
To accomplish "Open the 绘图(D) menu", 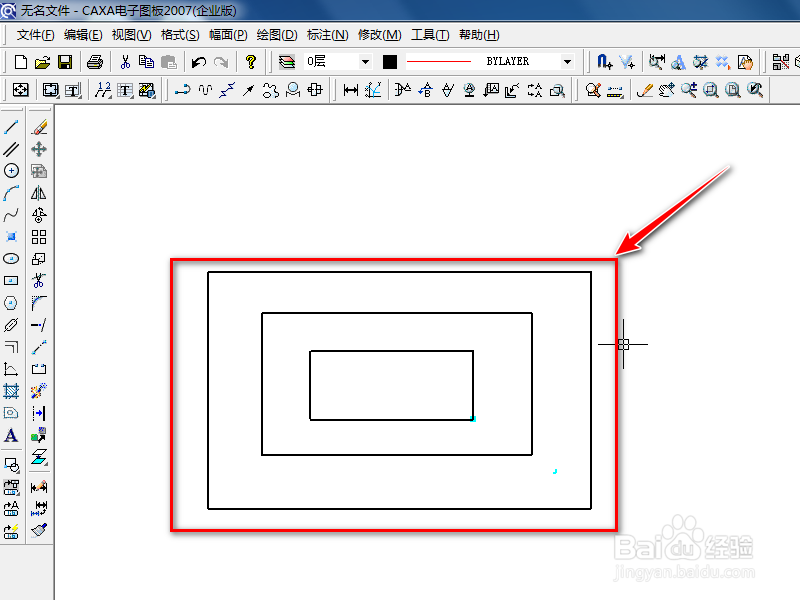I will [x=277, y=35].
